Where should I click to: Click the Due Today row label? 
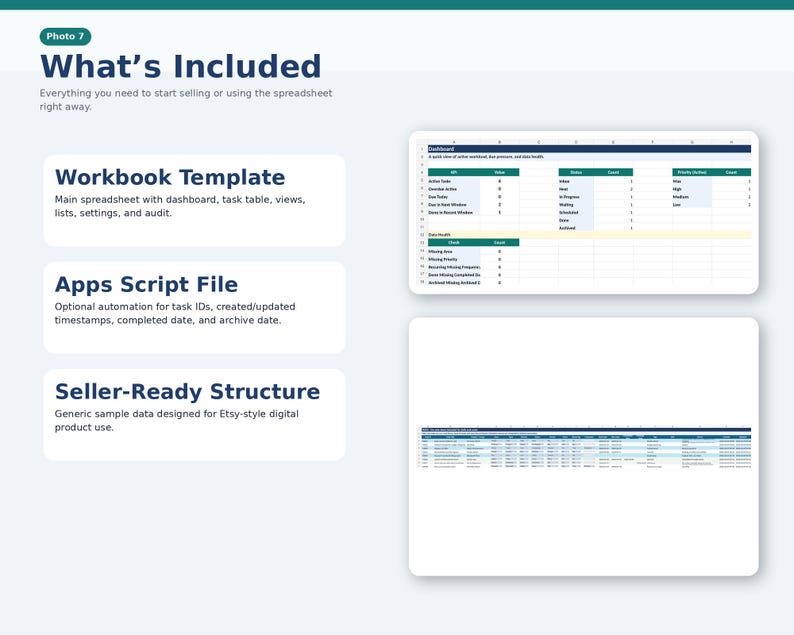(438, 196)
